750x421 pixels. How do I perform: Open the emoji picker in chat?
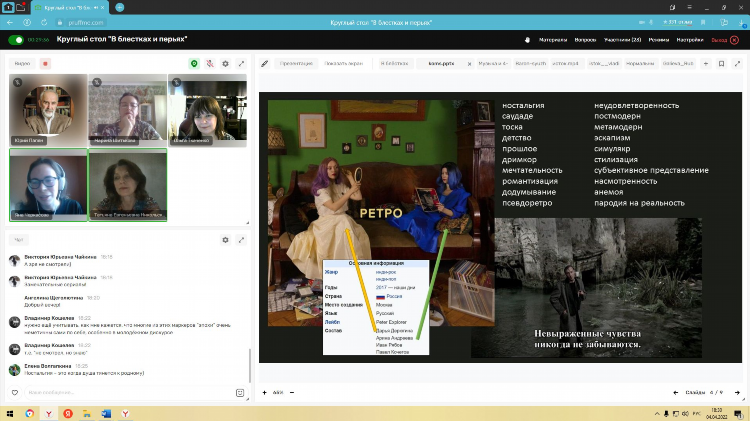click(x=240, y=393)
